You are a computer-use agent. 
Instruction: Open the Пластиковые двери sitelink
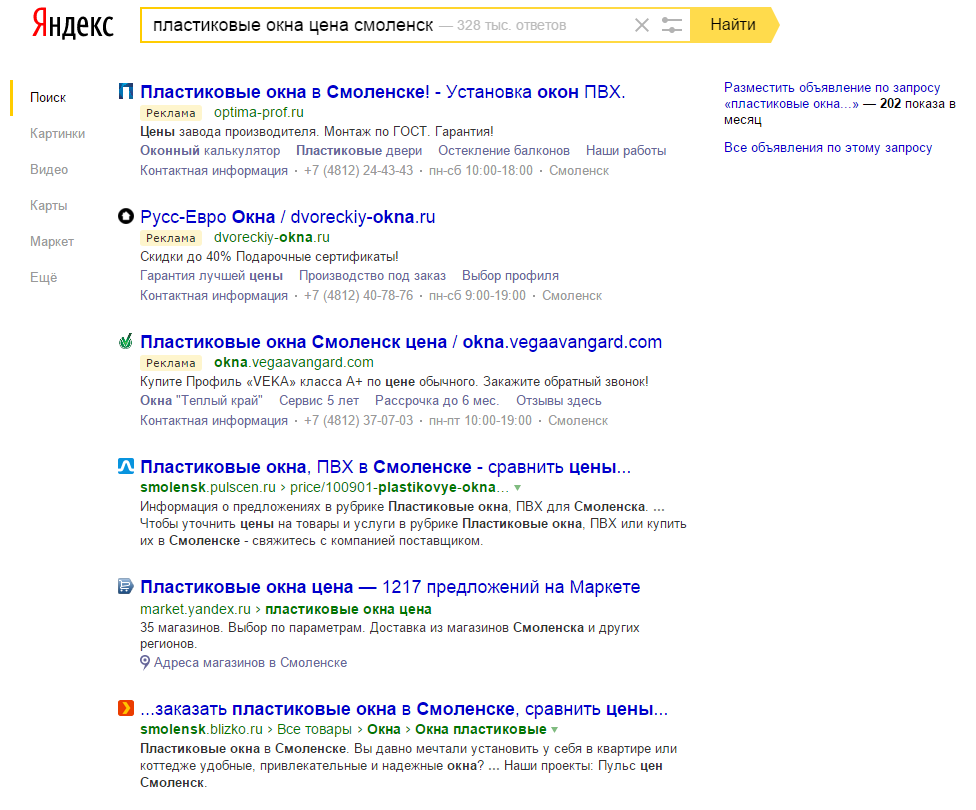[x=359, y=151]
